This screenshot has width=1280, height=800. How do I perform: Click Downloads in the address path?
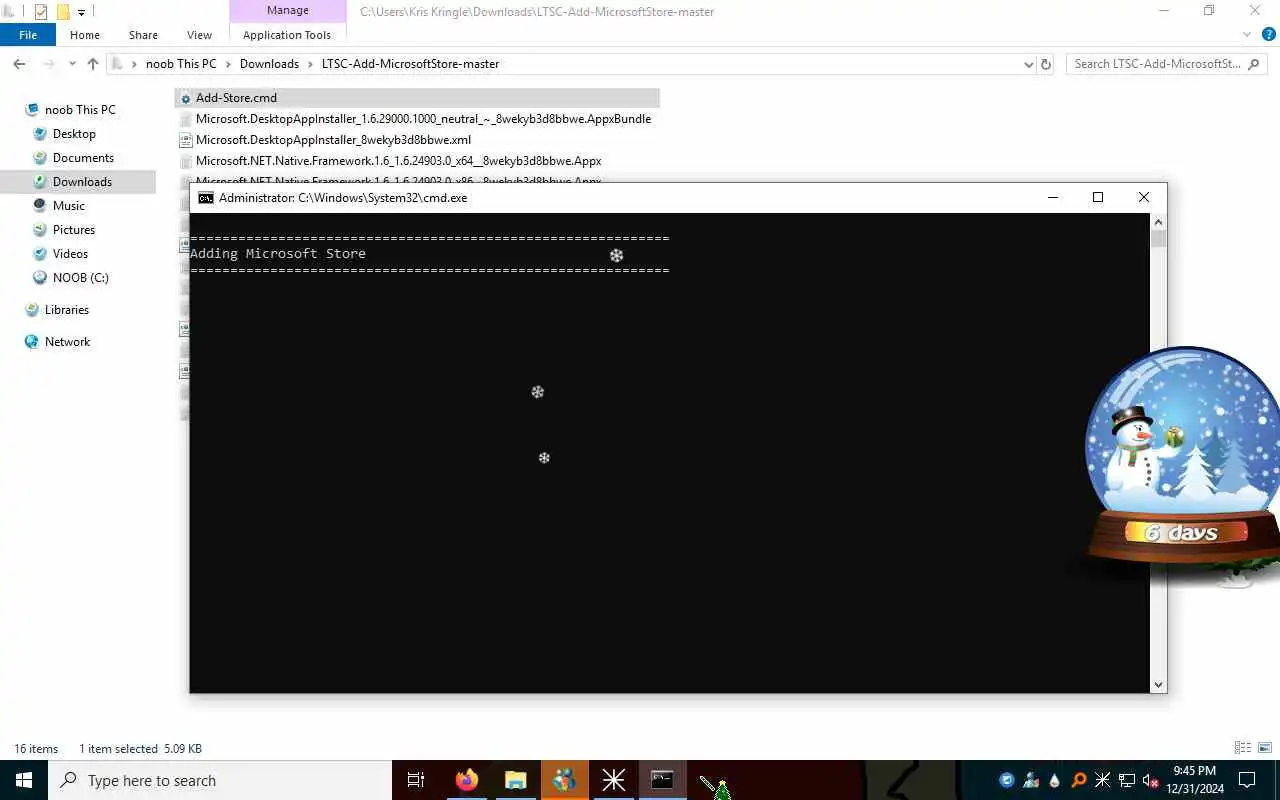point(269,63)
